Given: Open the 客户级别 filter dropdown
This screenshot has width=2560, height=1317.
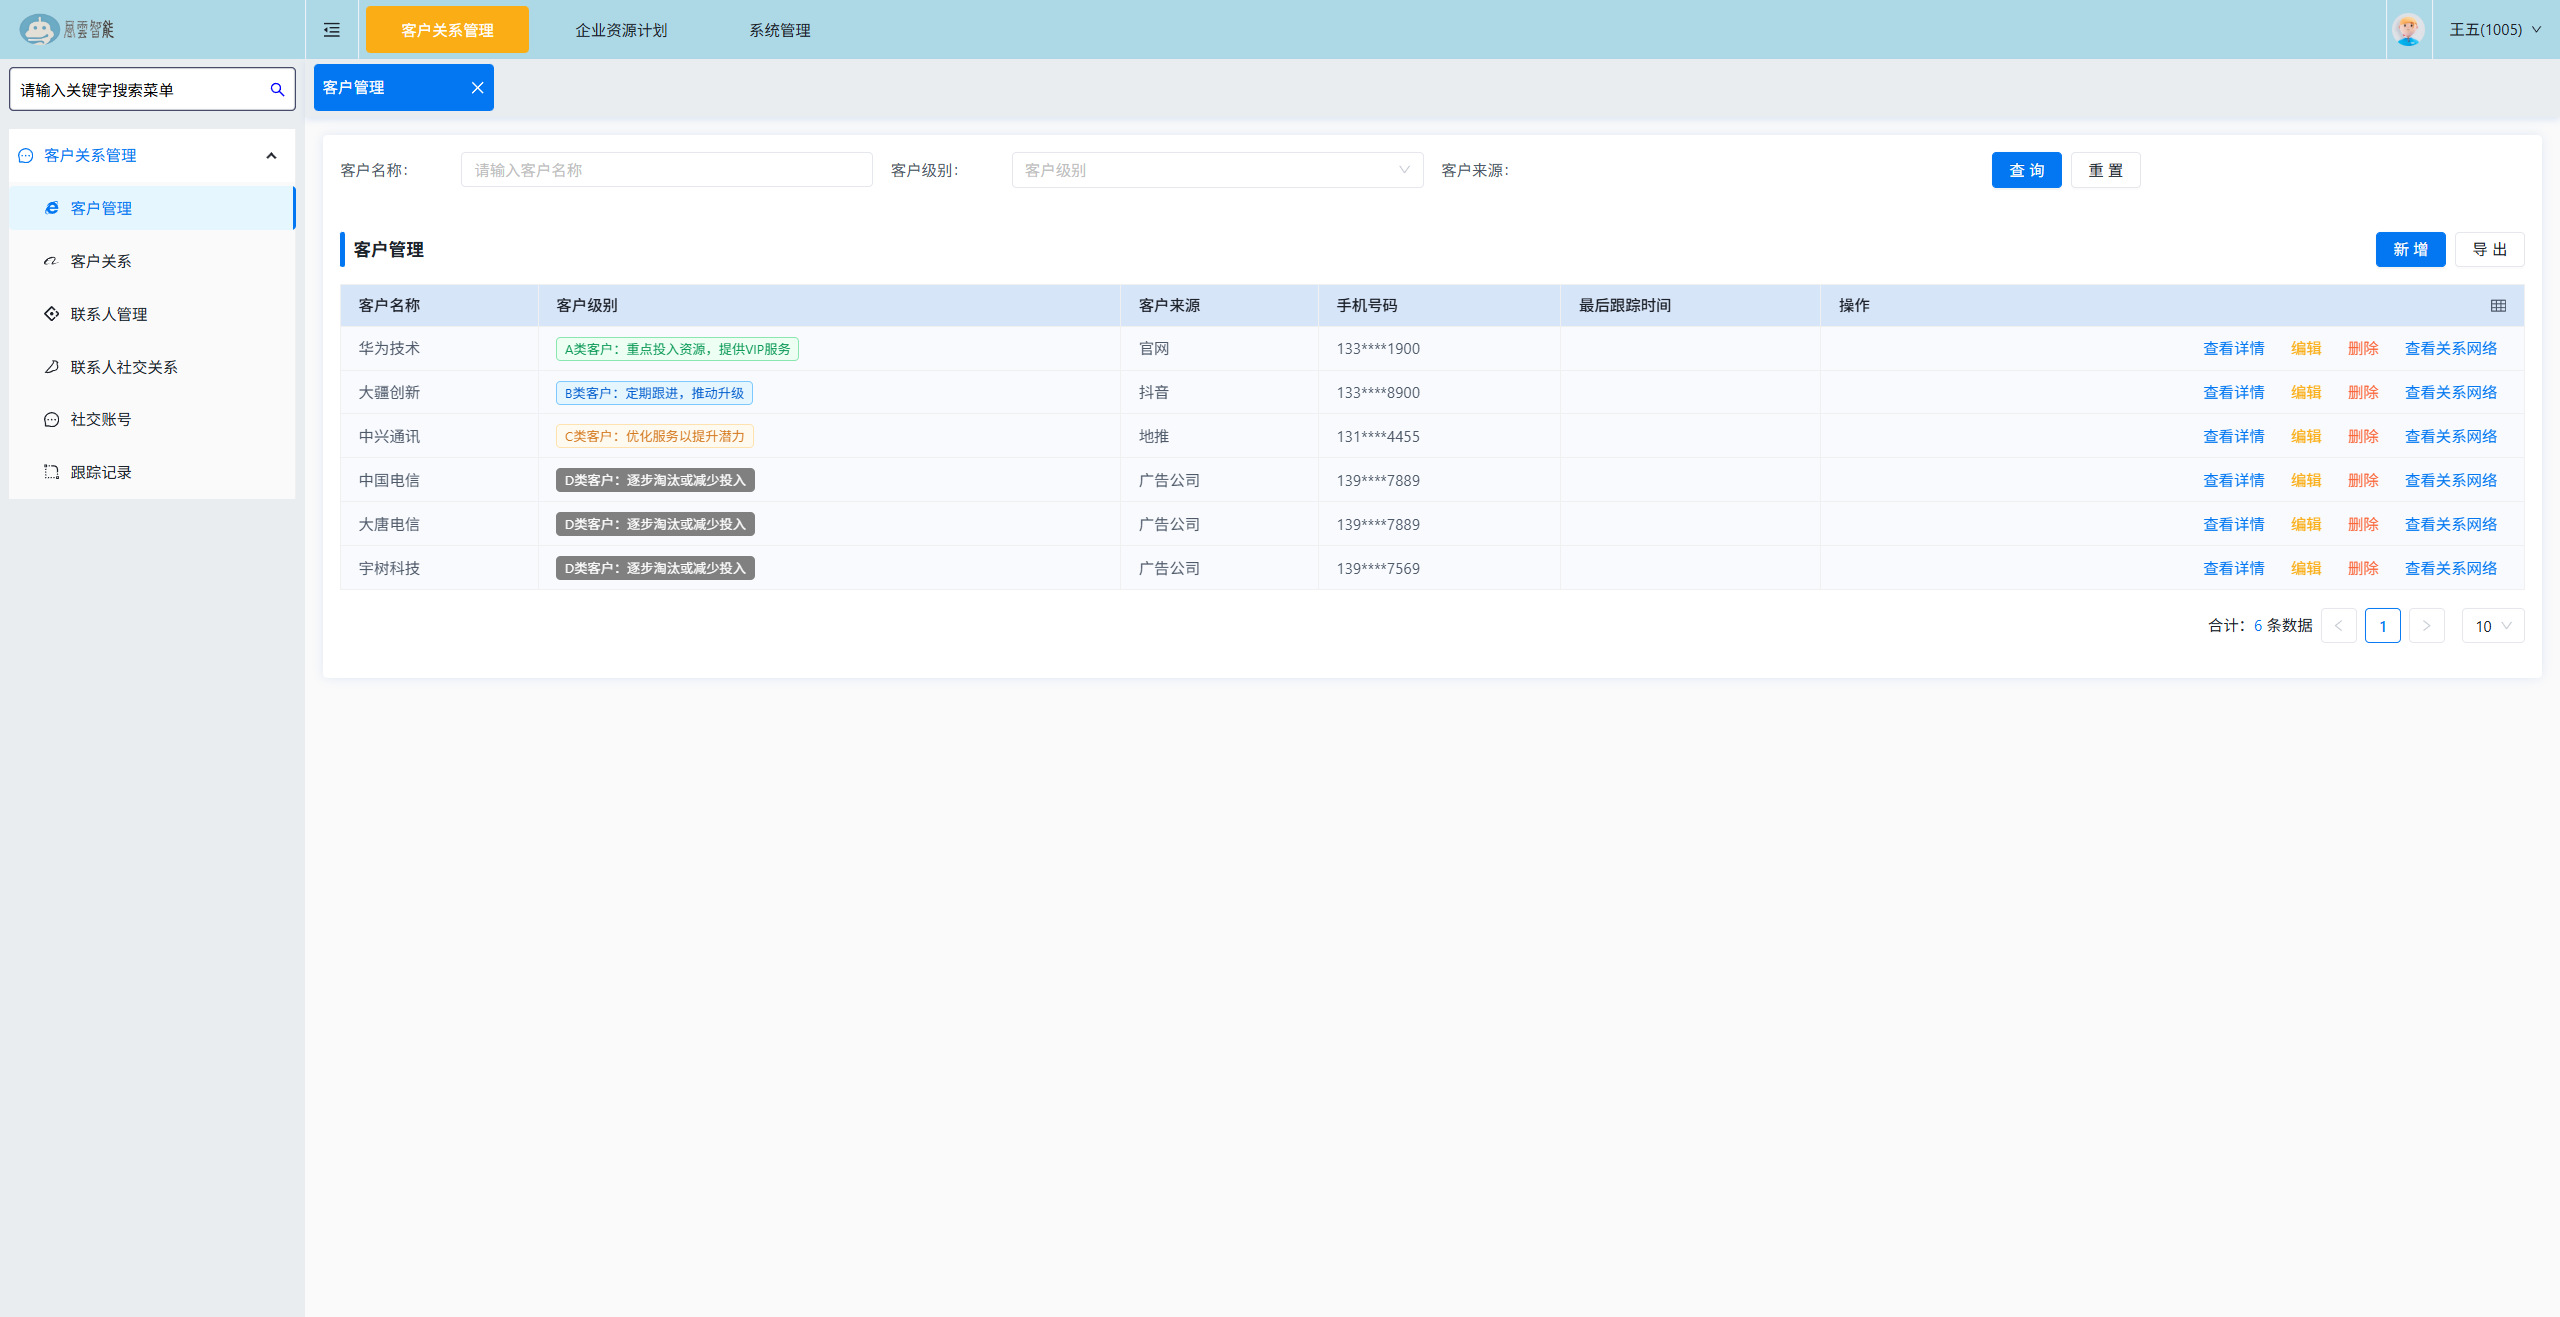Looking at the screenshot, I should click(x=1216, y=170).
